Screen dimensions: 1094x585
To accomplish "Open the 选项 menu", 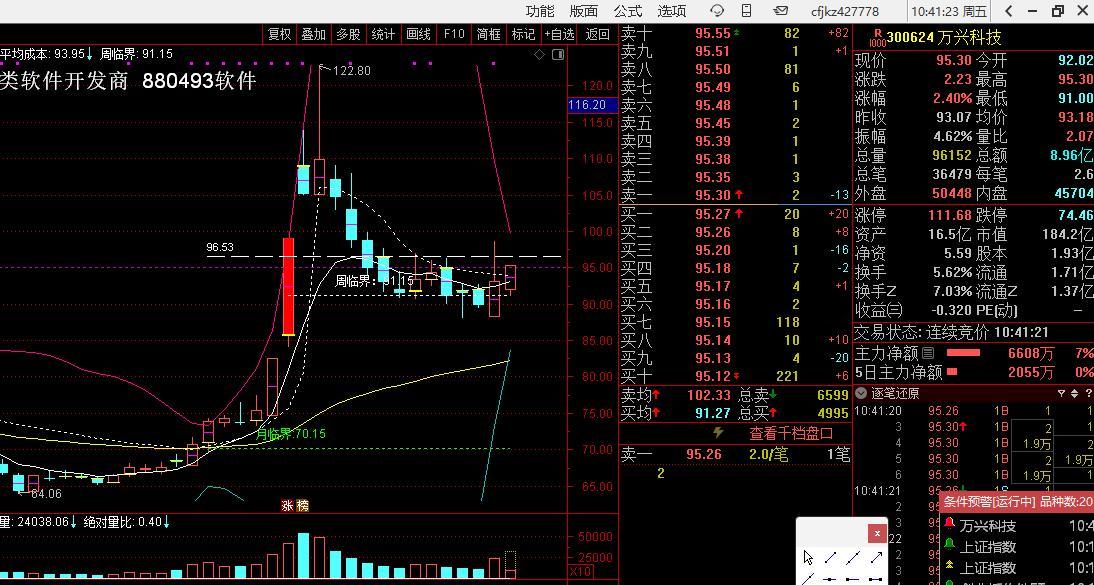I will pyautogui.click(x=672, y=11).
